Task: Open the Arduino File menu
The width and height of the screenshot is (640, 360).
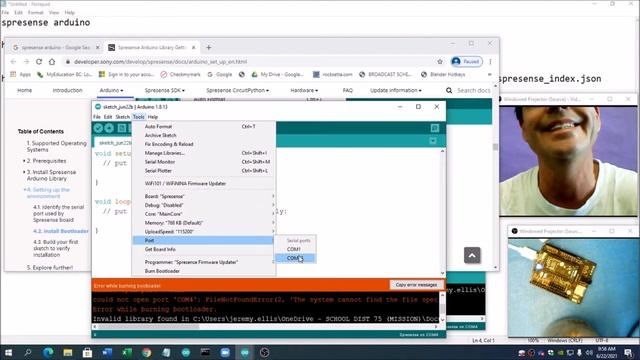Action: (x=97, y=117)
